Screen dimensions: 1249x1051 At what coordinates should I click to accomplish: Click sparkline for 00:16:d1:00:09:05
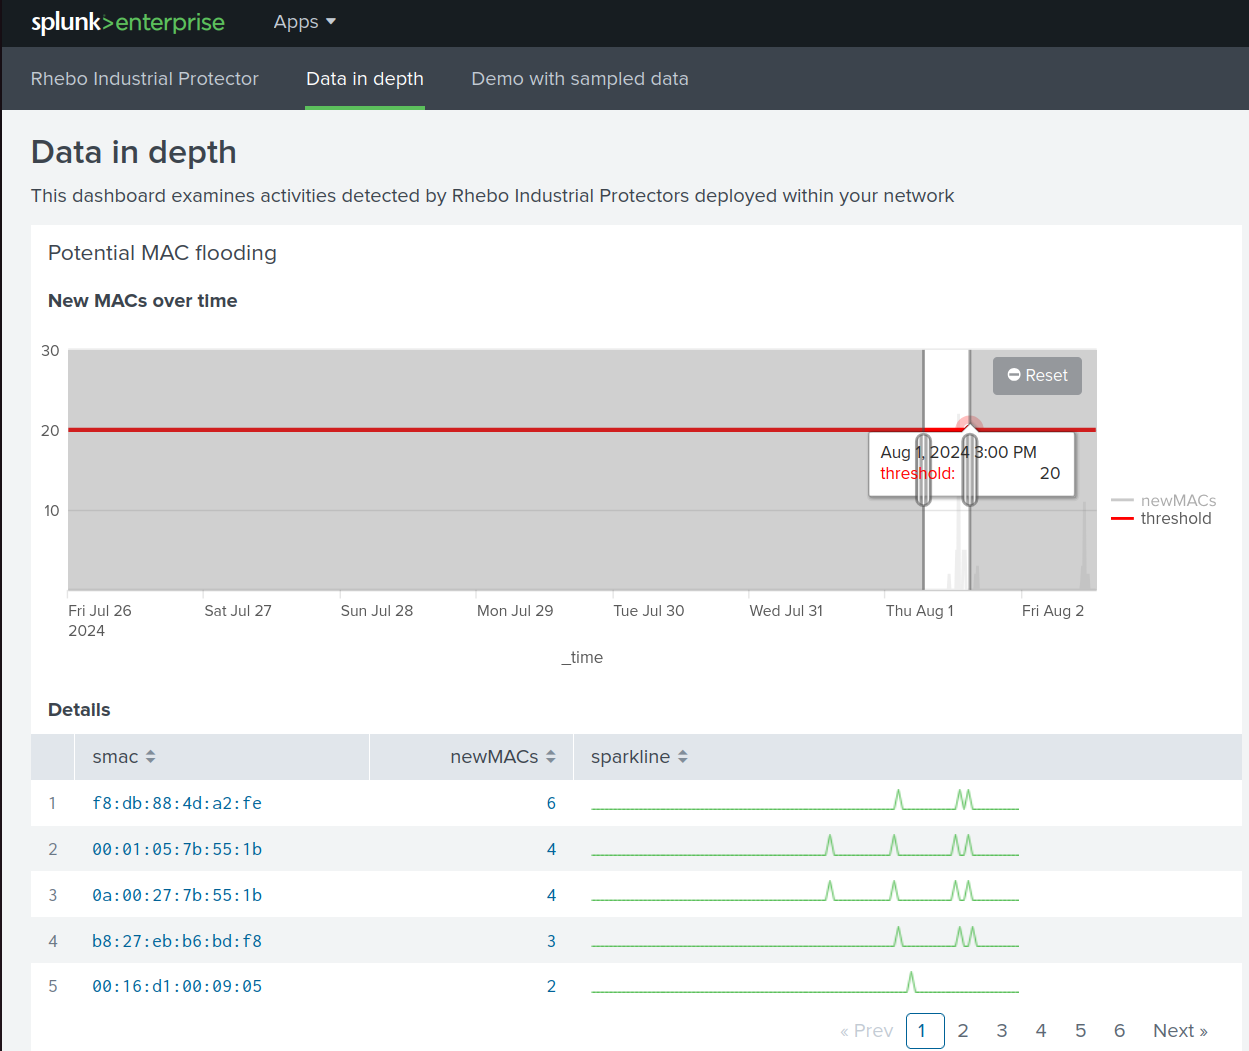point(805,983)
